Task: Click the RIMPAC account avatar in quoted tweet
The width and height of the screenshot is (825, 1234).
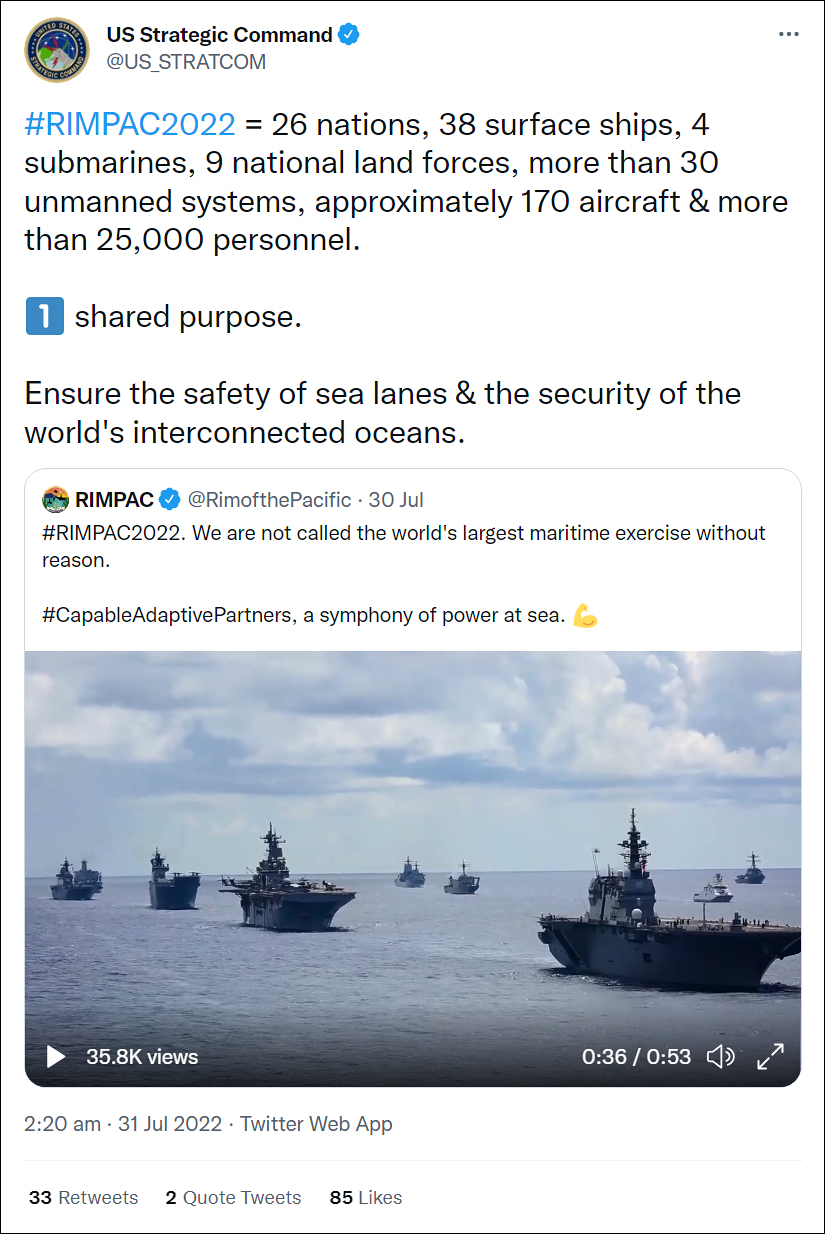Action: coord(56,499)
